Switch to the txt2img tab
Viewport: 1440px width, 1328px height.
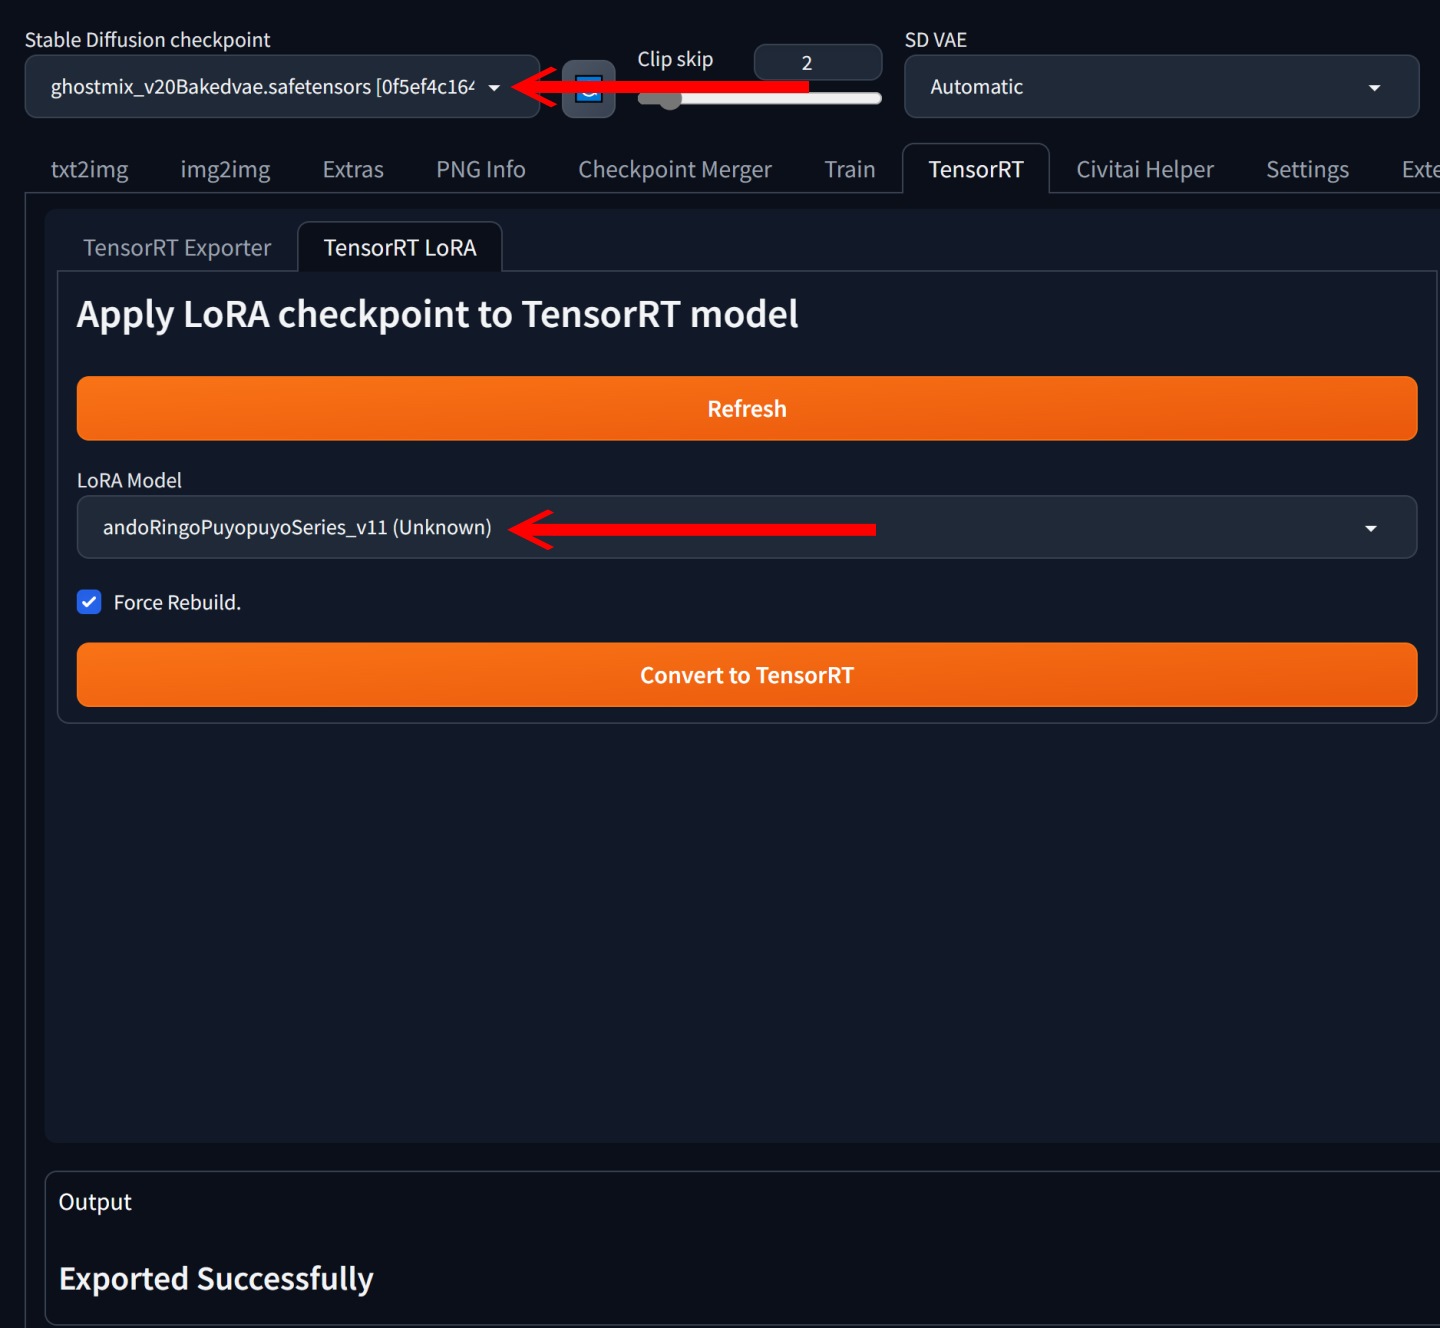click(89, 169)
